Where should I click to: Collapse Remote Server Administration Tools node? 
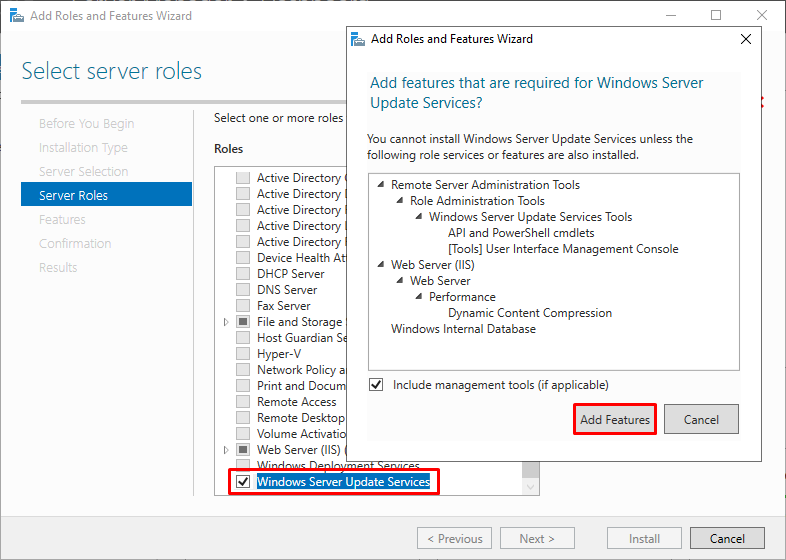tap(381, 184)
